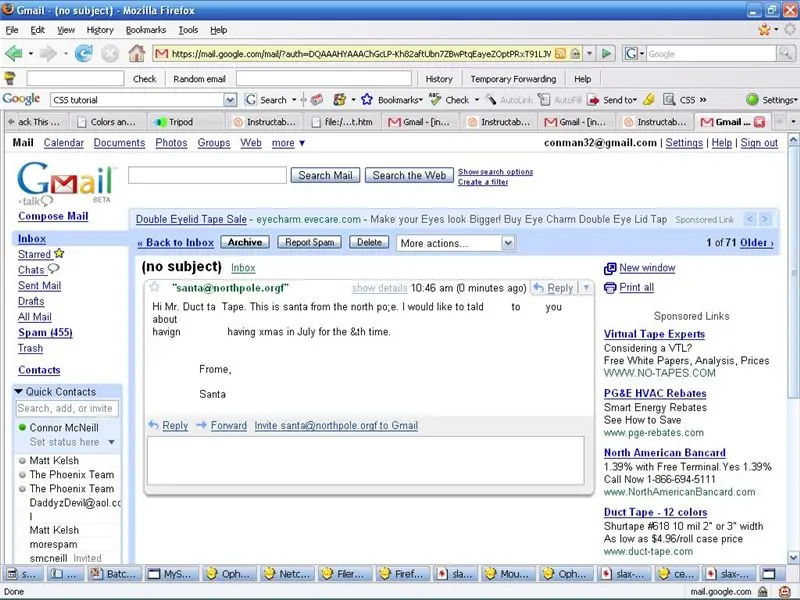Open the dropdown arrow next to Reply
Image resolution: width=800 pixels, height=600 pixels.
(x=586, y=288)
